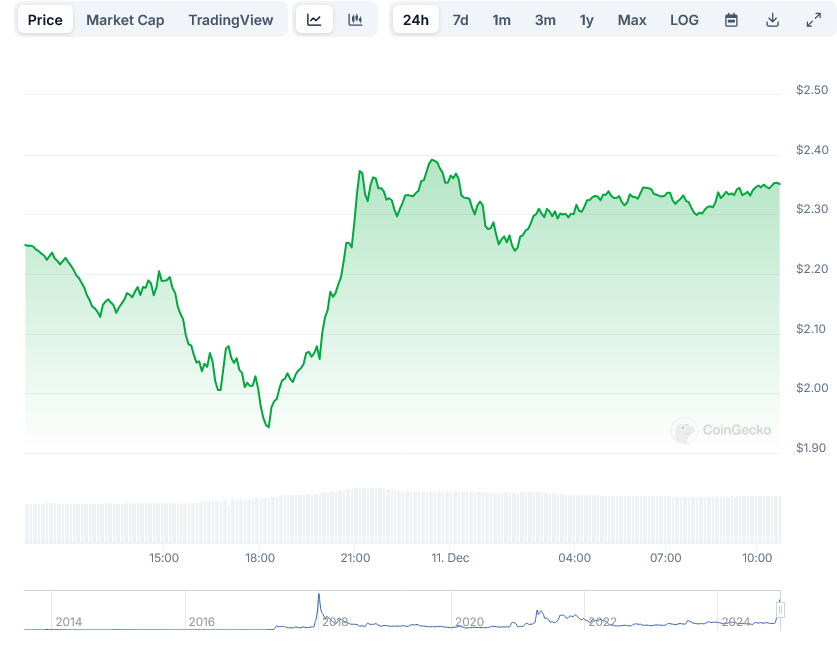The image size is (837, 649).
Task: Click the price line's lowest dip near 18:00
Action: [x=267, y=427]
